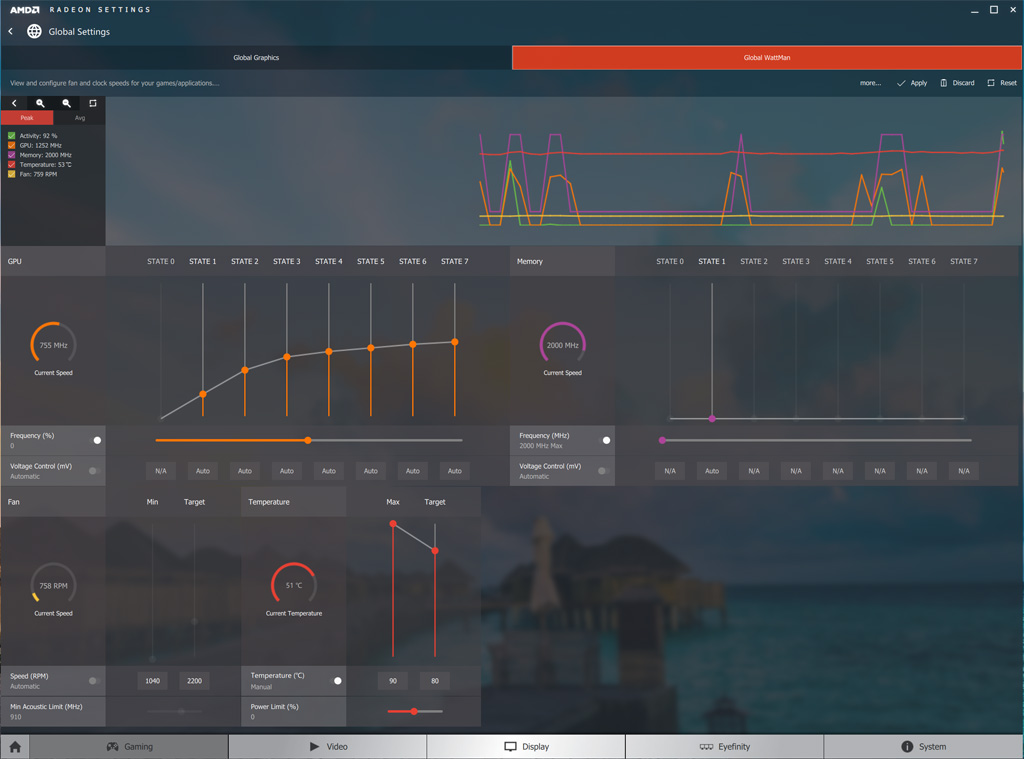Click the GPU frequency percent slider handle
Screen dimensions: 1024x759
pyautogui.click(x=308, y=440)
